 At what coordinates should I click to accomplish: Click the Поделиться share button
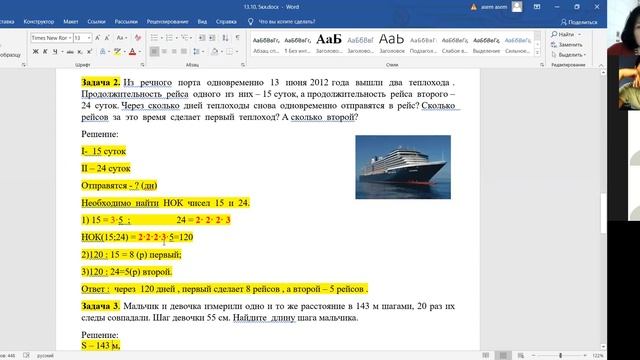[579, 22]
